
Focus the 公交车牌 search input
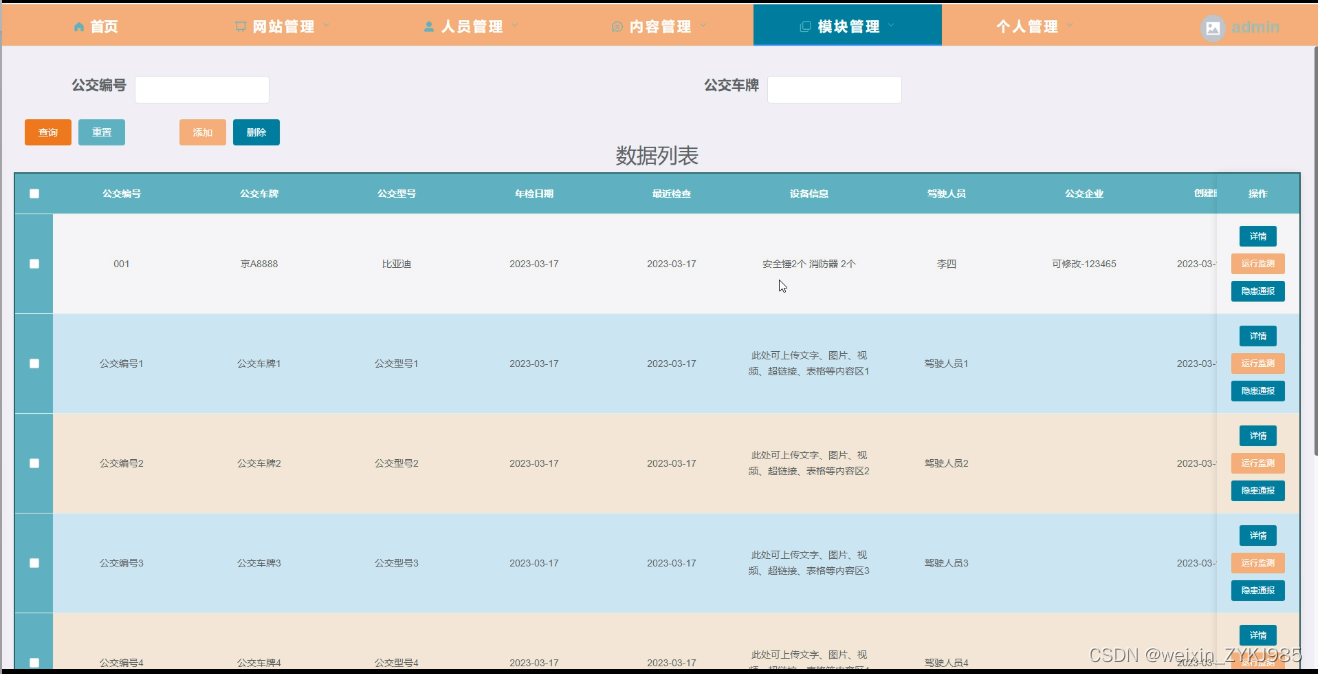point(834,90)
